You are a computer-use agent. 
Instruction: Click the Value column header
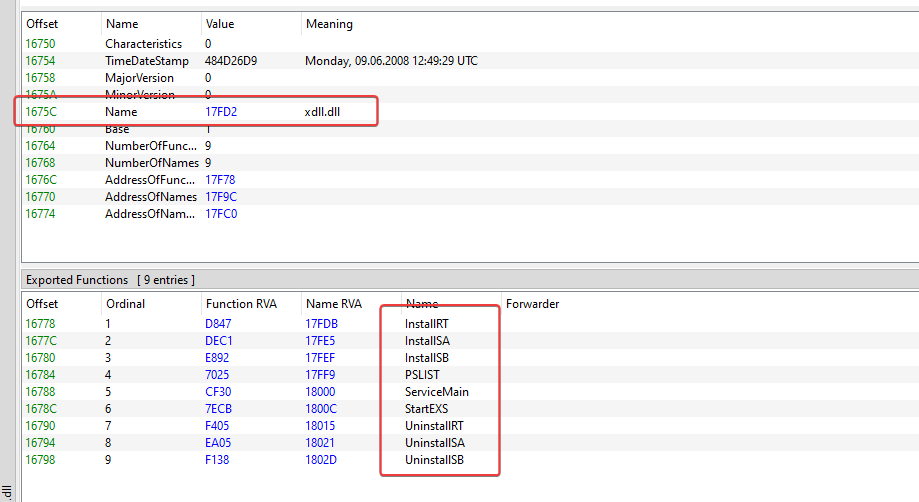(x=220, y=24)
